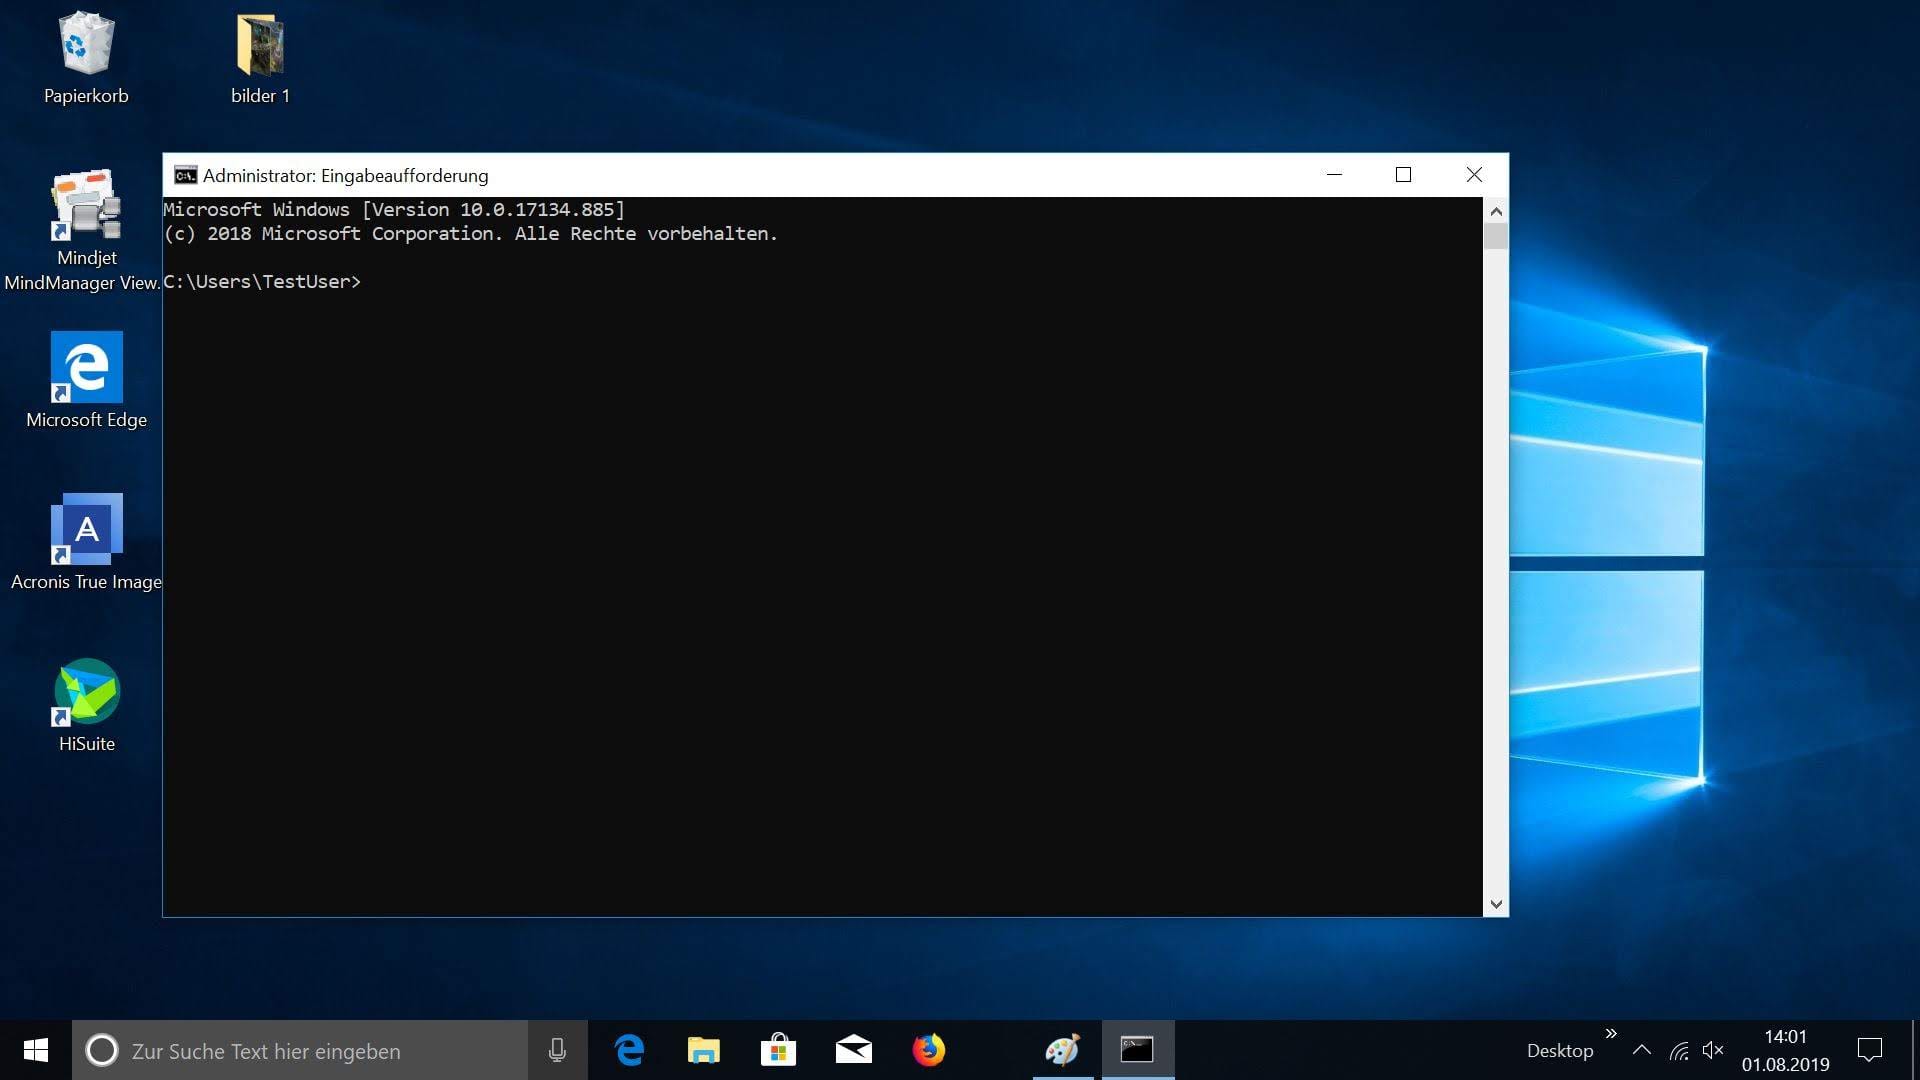Open the Command Prompt window system menu icon

pyautogui.click(x=185, y=175)
